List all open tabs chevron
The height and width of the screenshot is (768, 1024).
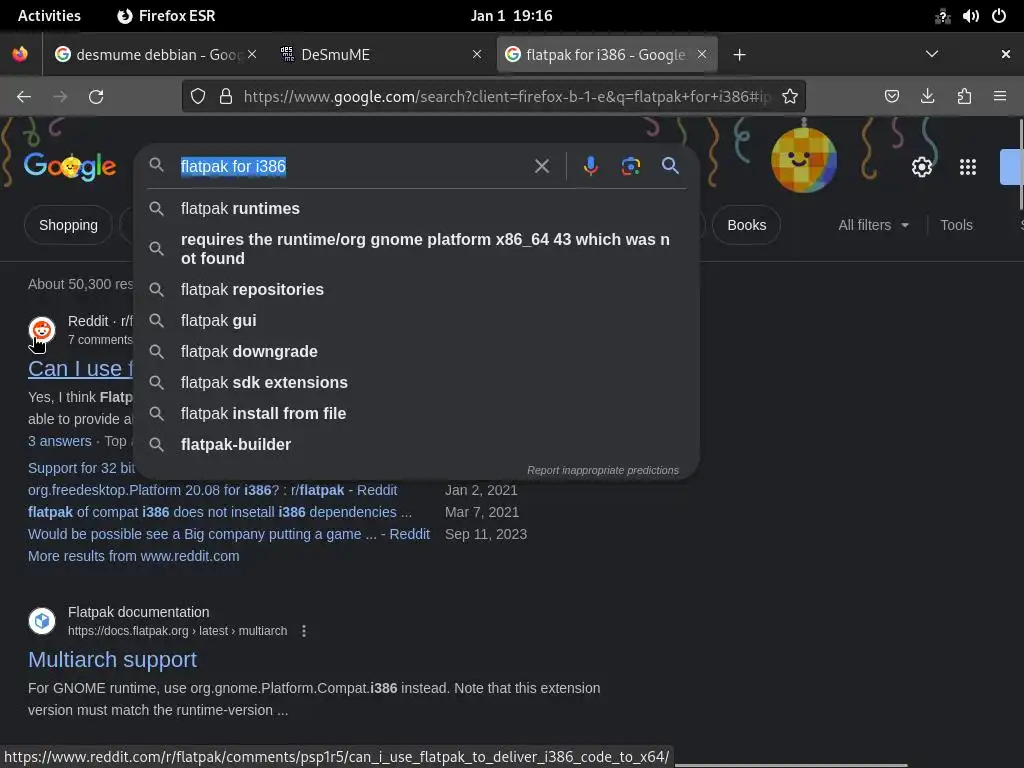[x=932, y=54]
